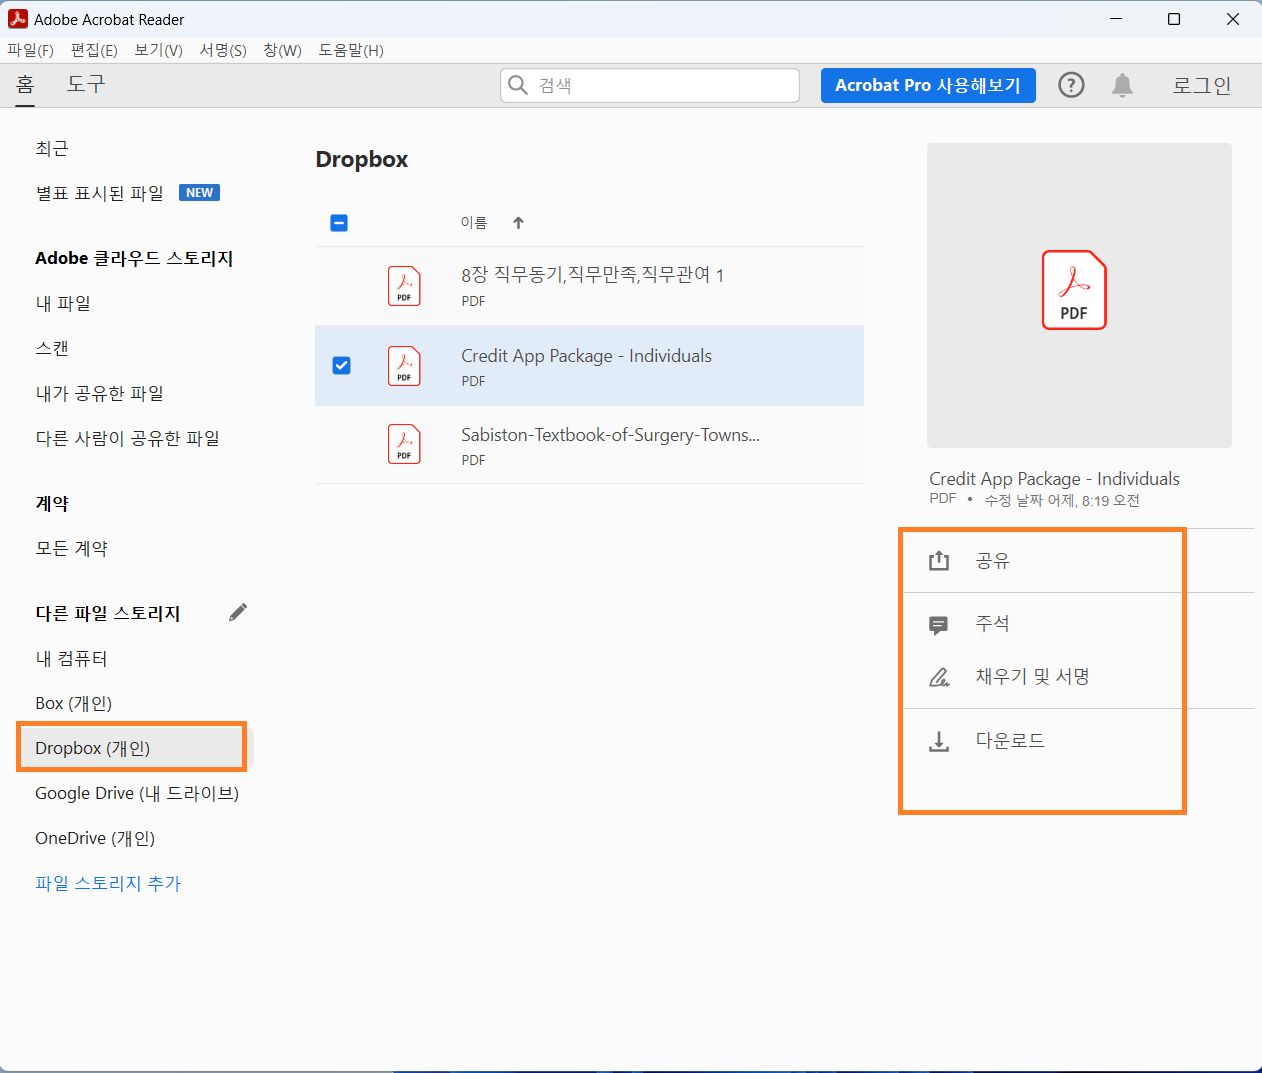
Task: Click inside the 검색 search field
Action: pos(650,85)
